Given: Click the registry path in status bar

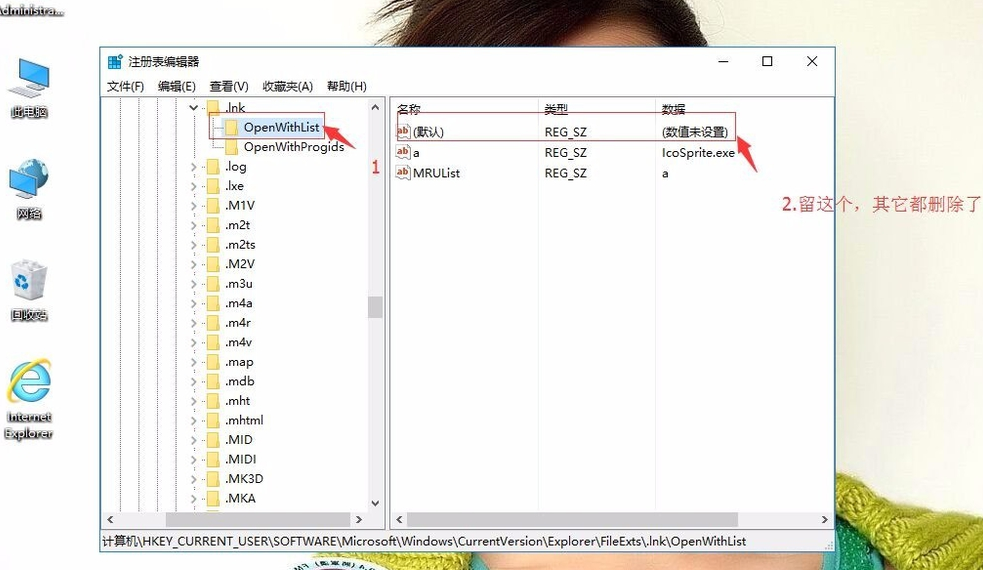Looking at the screenshot, I should [x=424, y=541].
